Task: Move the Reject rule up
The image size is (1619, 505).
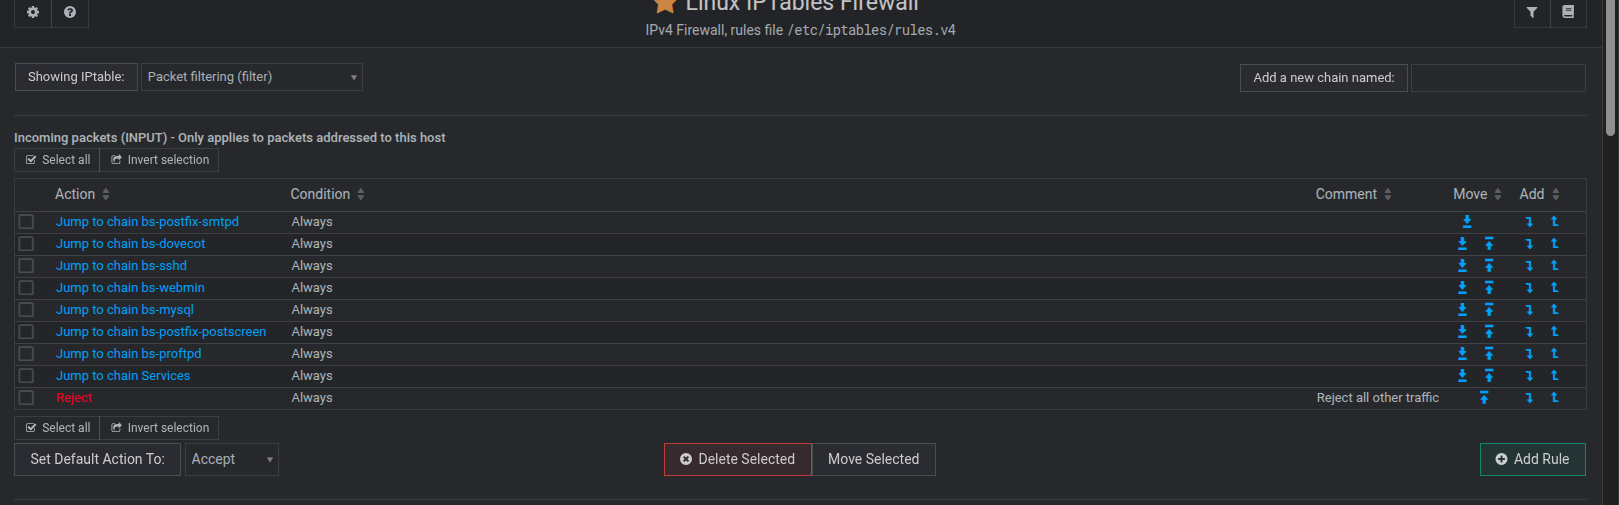Action: click(1484, 398)
